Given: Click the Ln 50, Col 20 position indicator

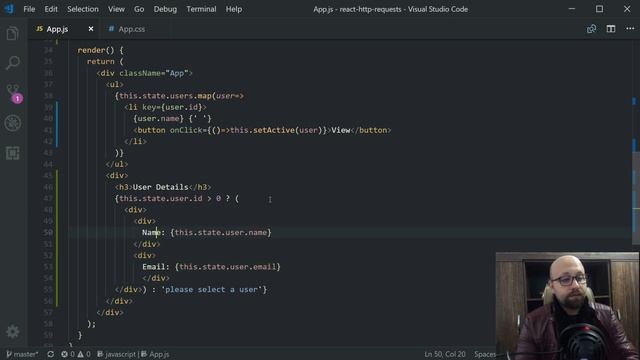Looking at the screenshot, I should tap(444, 354).
